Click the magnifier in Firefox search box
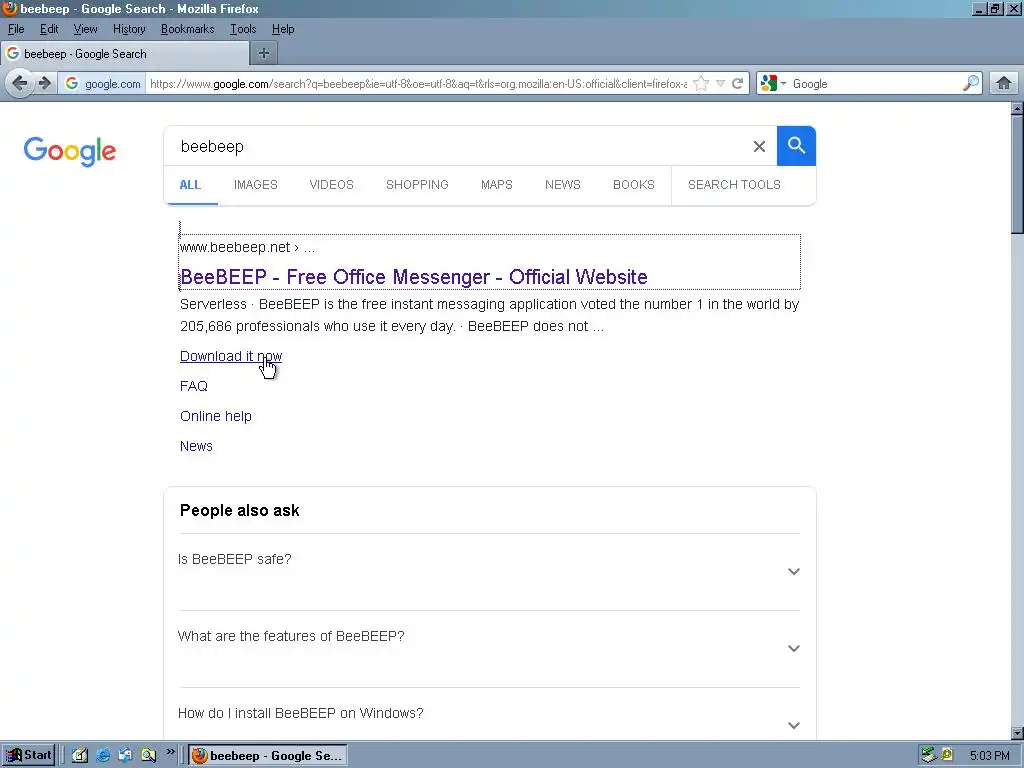Image resolution: width=1024 pixels, height=768 pixels. tap(970, 84)
